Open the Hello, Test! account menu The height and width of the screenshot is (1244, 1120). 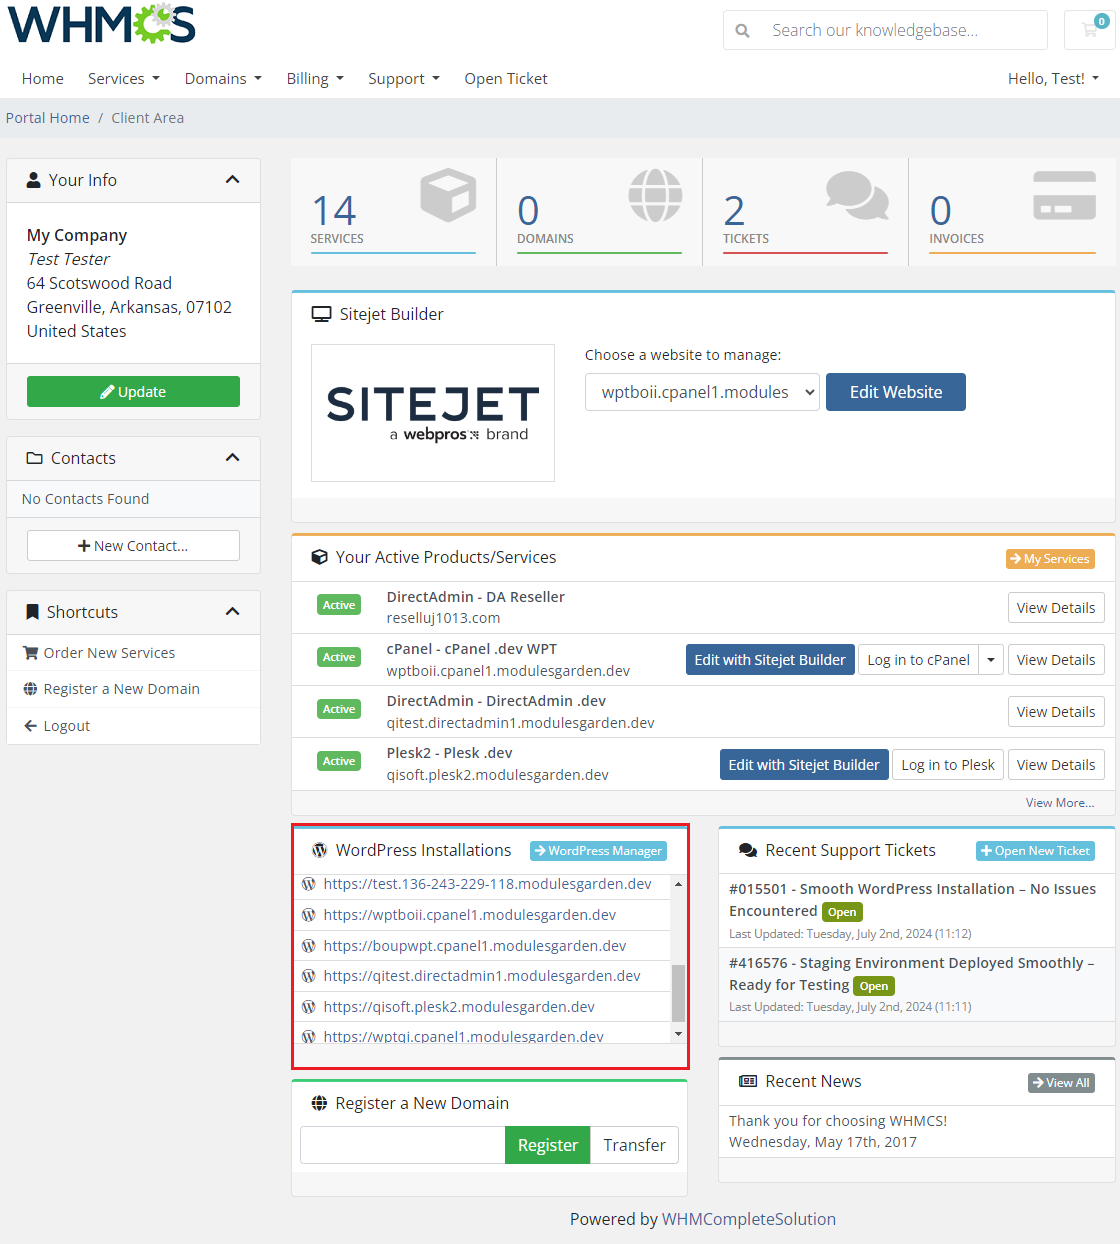tap(1053, 78)
